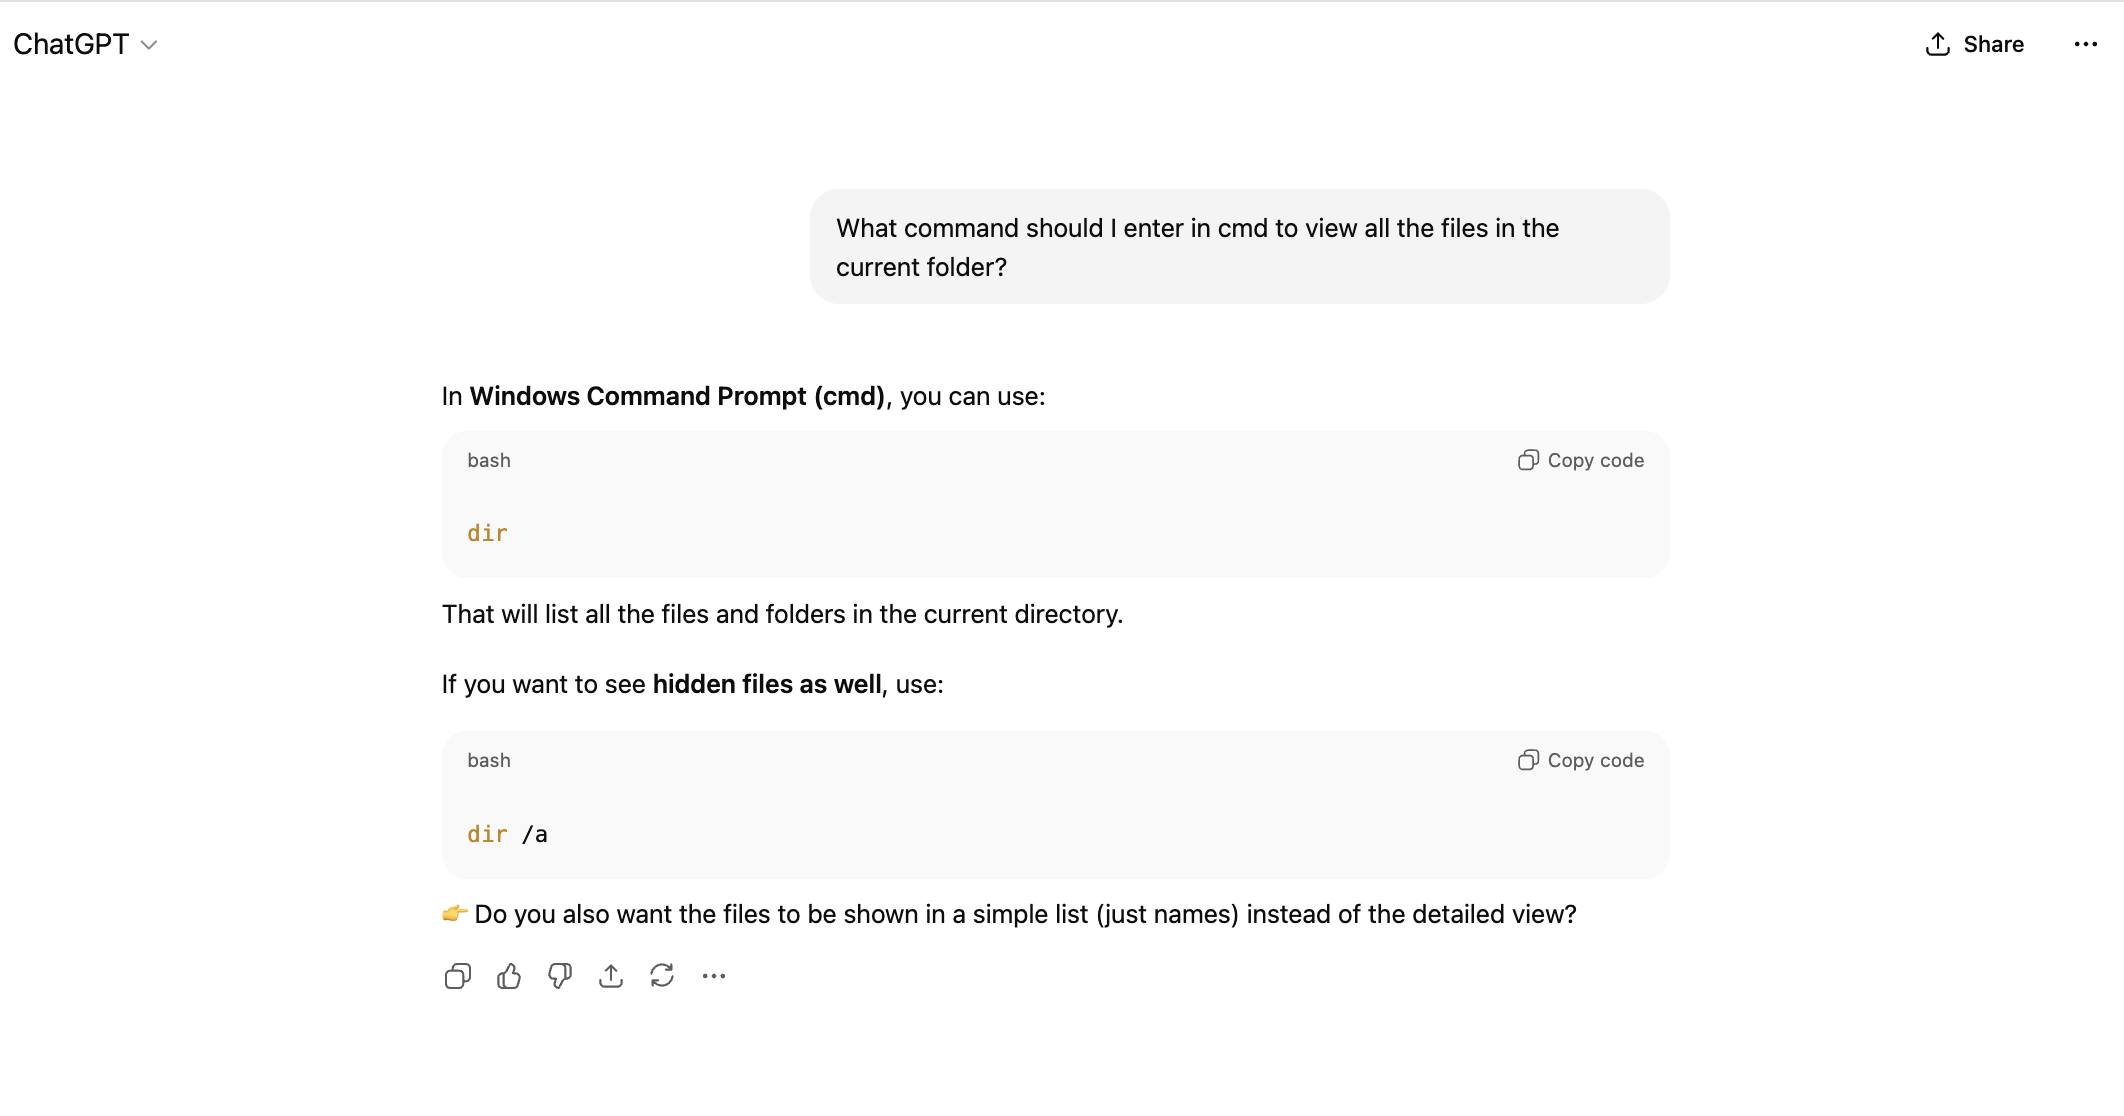The height and width of the screenshot is (1116, 2124).
Task: Click the sentence "That will list all the files"
Action: click(782, 614)
